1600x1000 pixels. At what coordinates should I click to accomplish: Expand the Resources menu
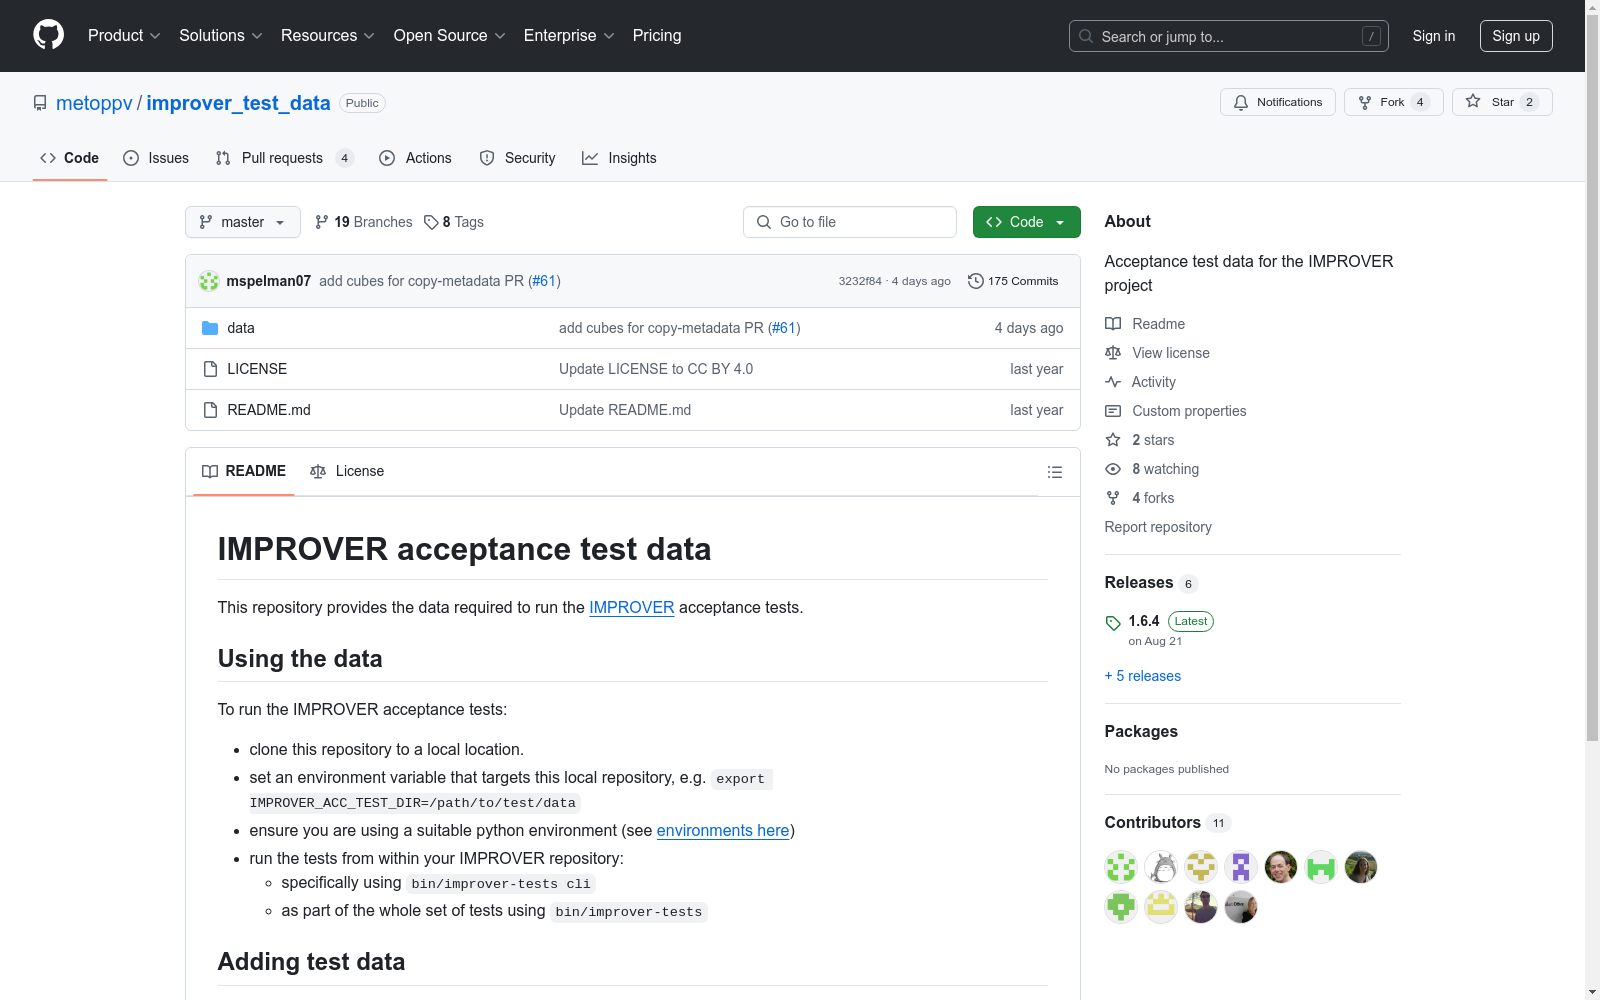tap(328, 36)
